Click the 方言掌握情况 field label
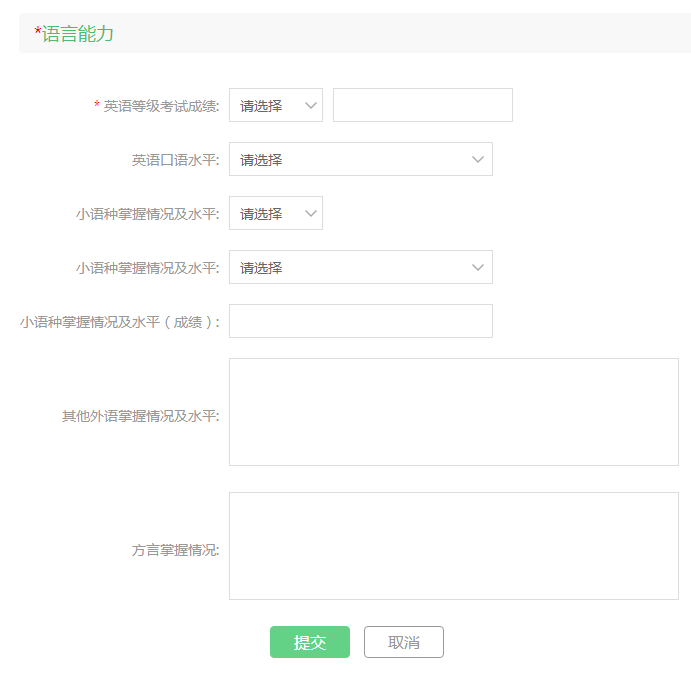The image size is (691, 687). coord(175,550)
